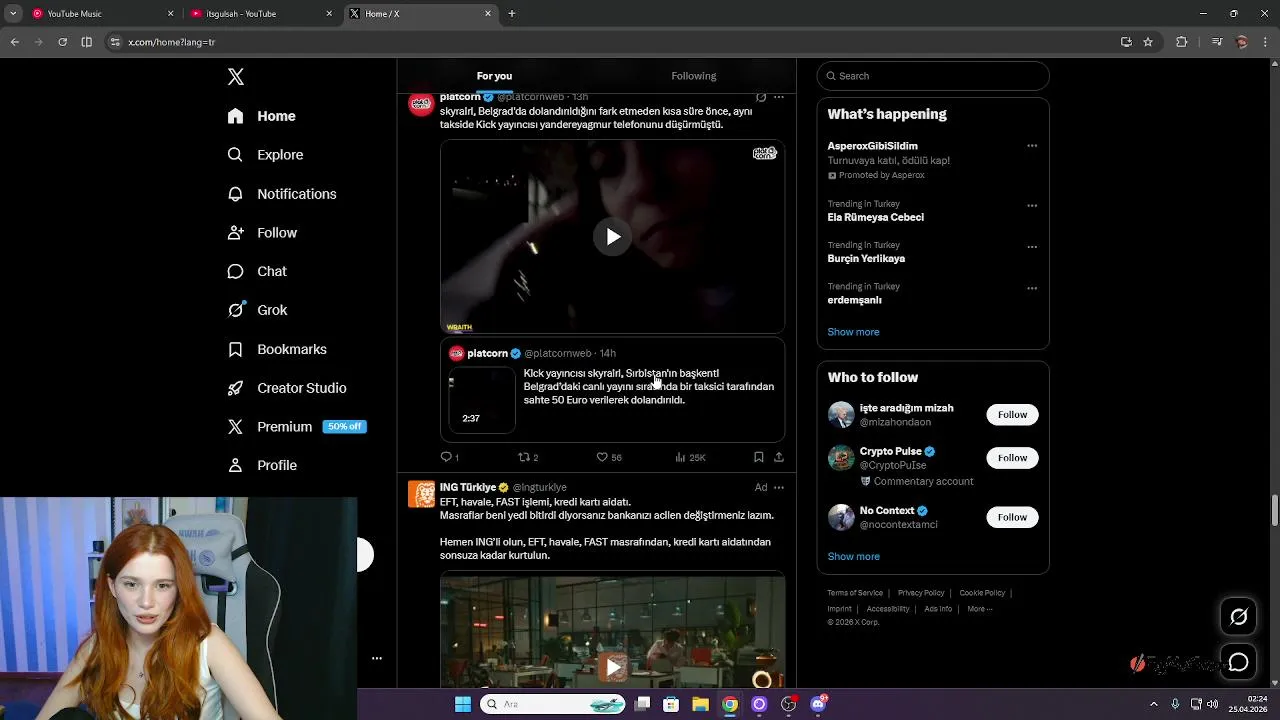1280x720 pixels.
Task: Open File Explorer from the taskbar
Action: pyautogui.click(x=701, y=704)
